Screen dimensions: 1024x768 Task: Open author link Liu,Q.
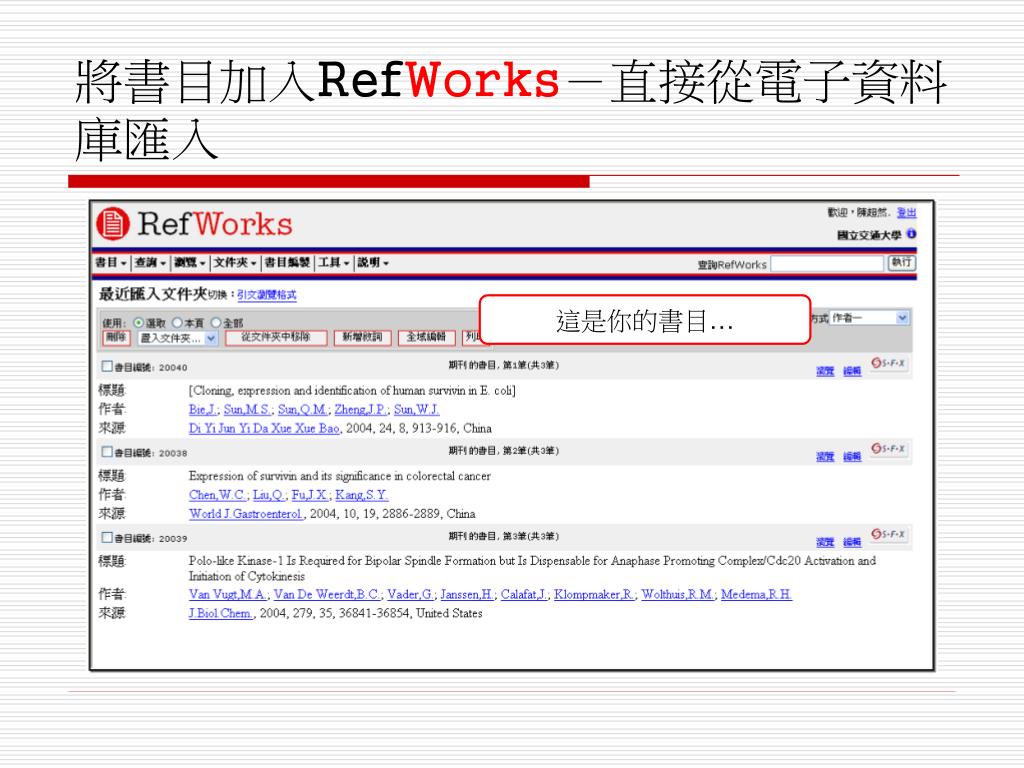[268, 495]
